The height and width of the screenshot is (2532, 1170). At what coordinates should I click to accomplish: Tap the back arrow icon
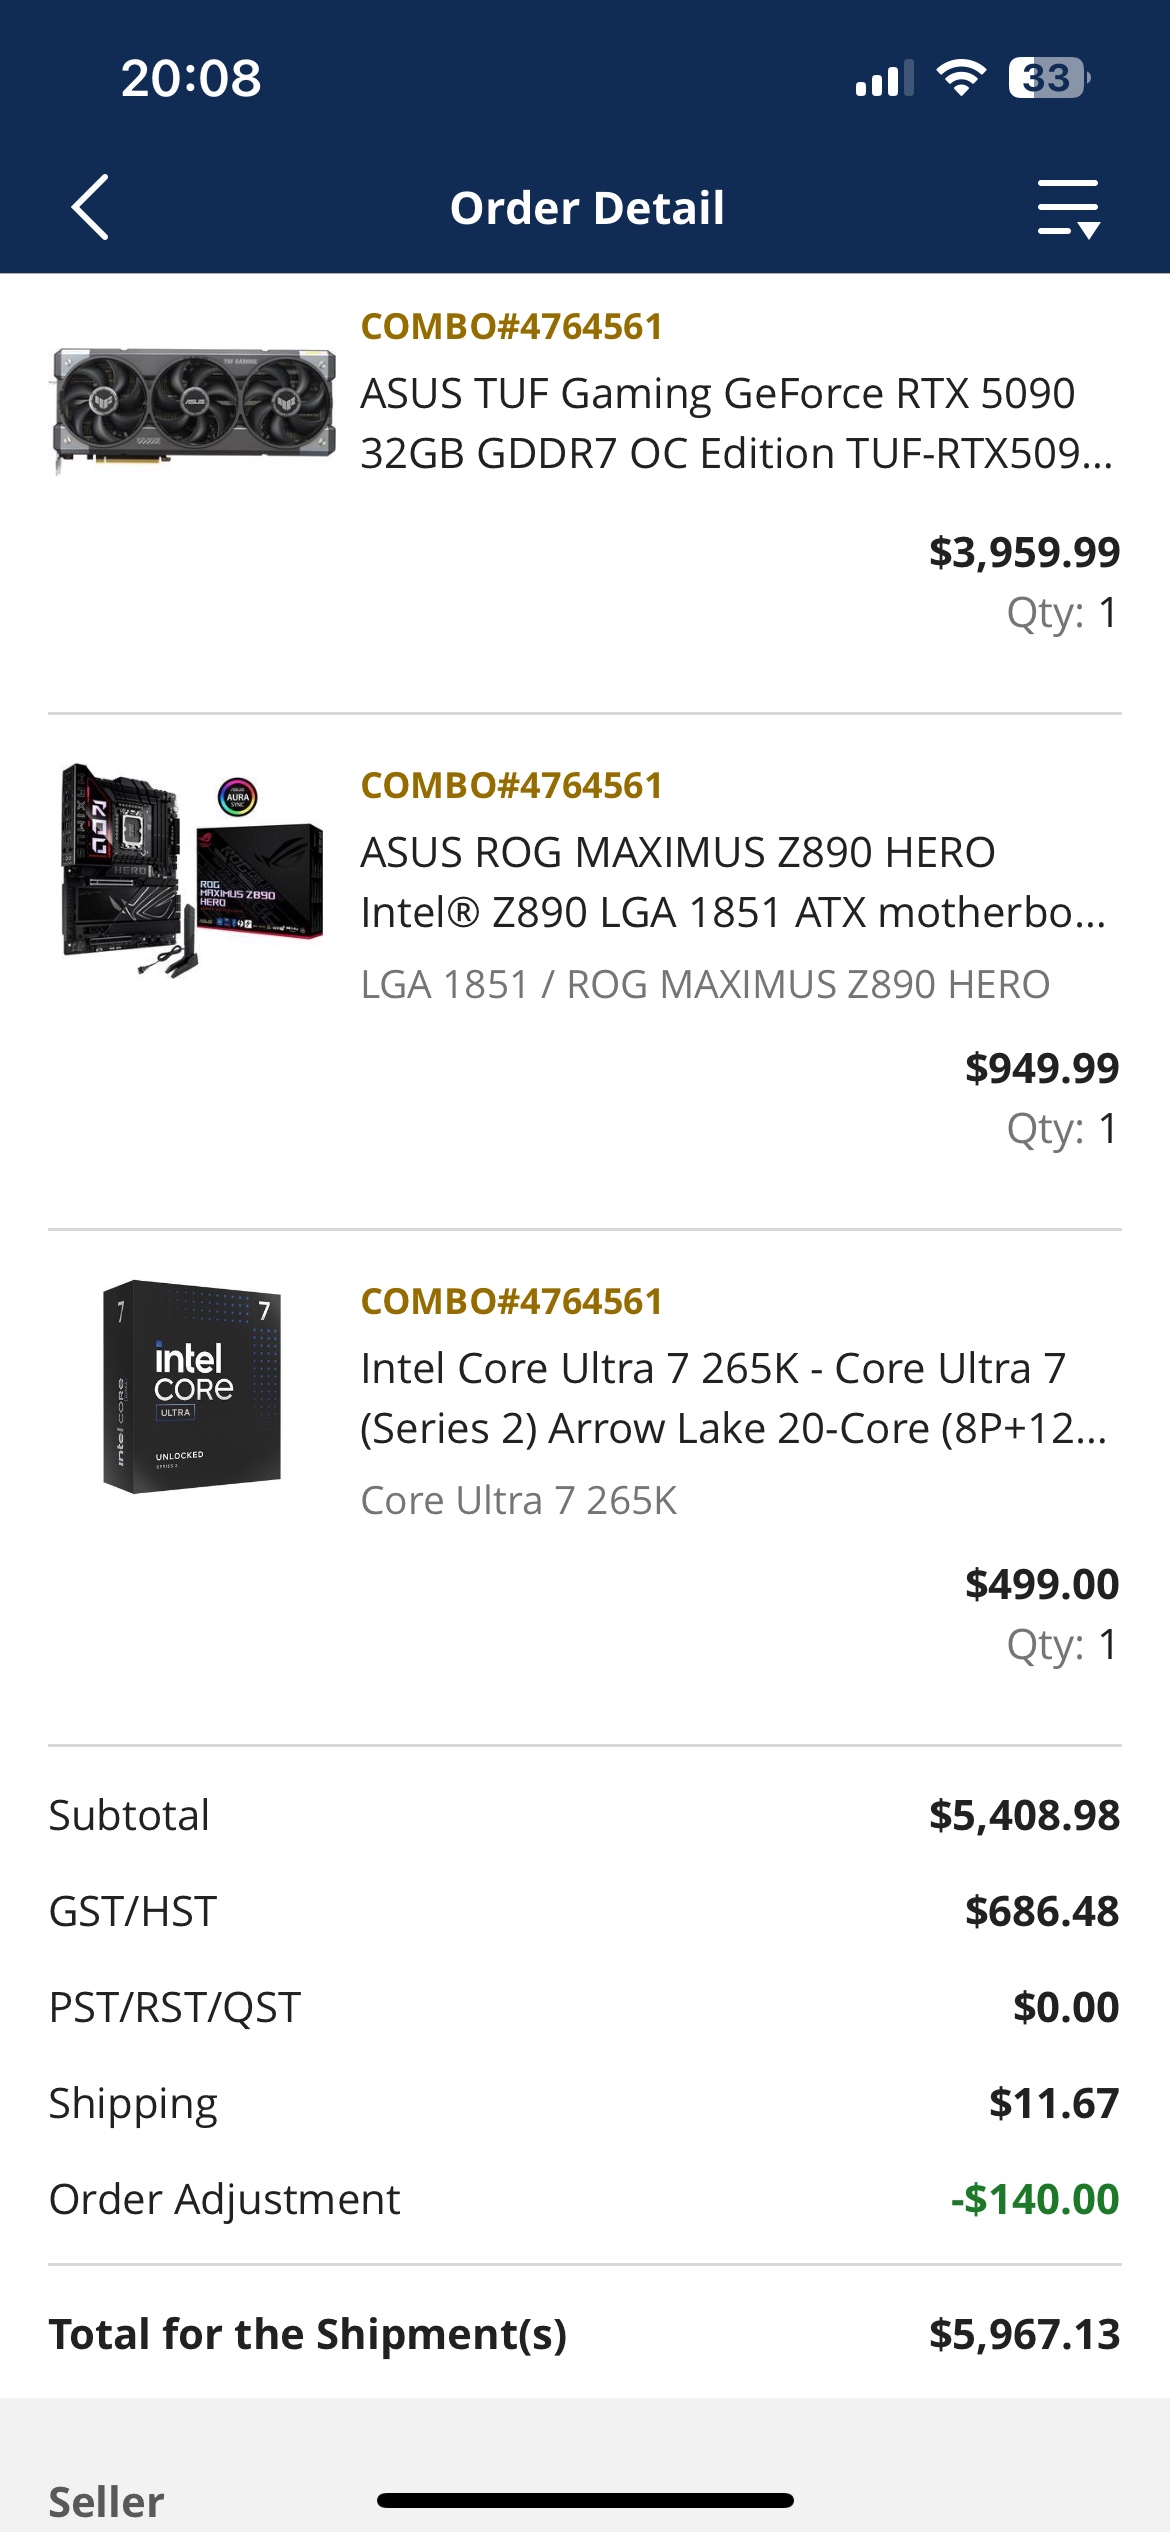point(90,208)
